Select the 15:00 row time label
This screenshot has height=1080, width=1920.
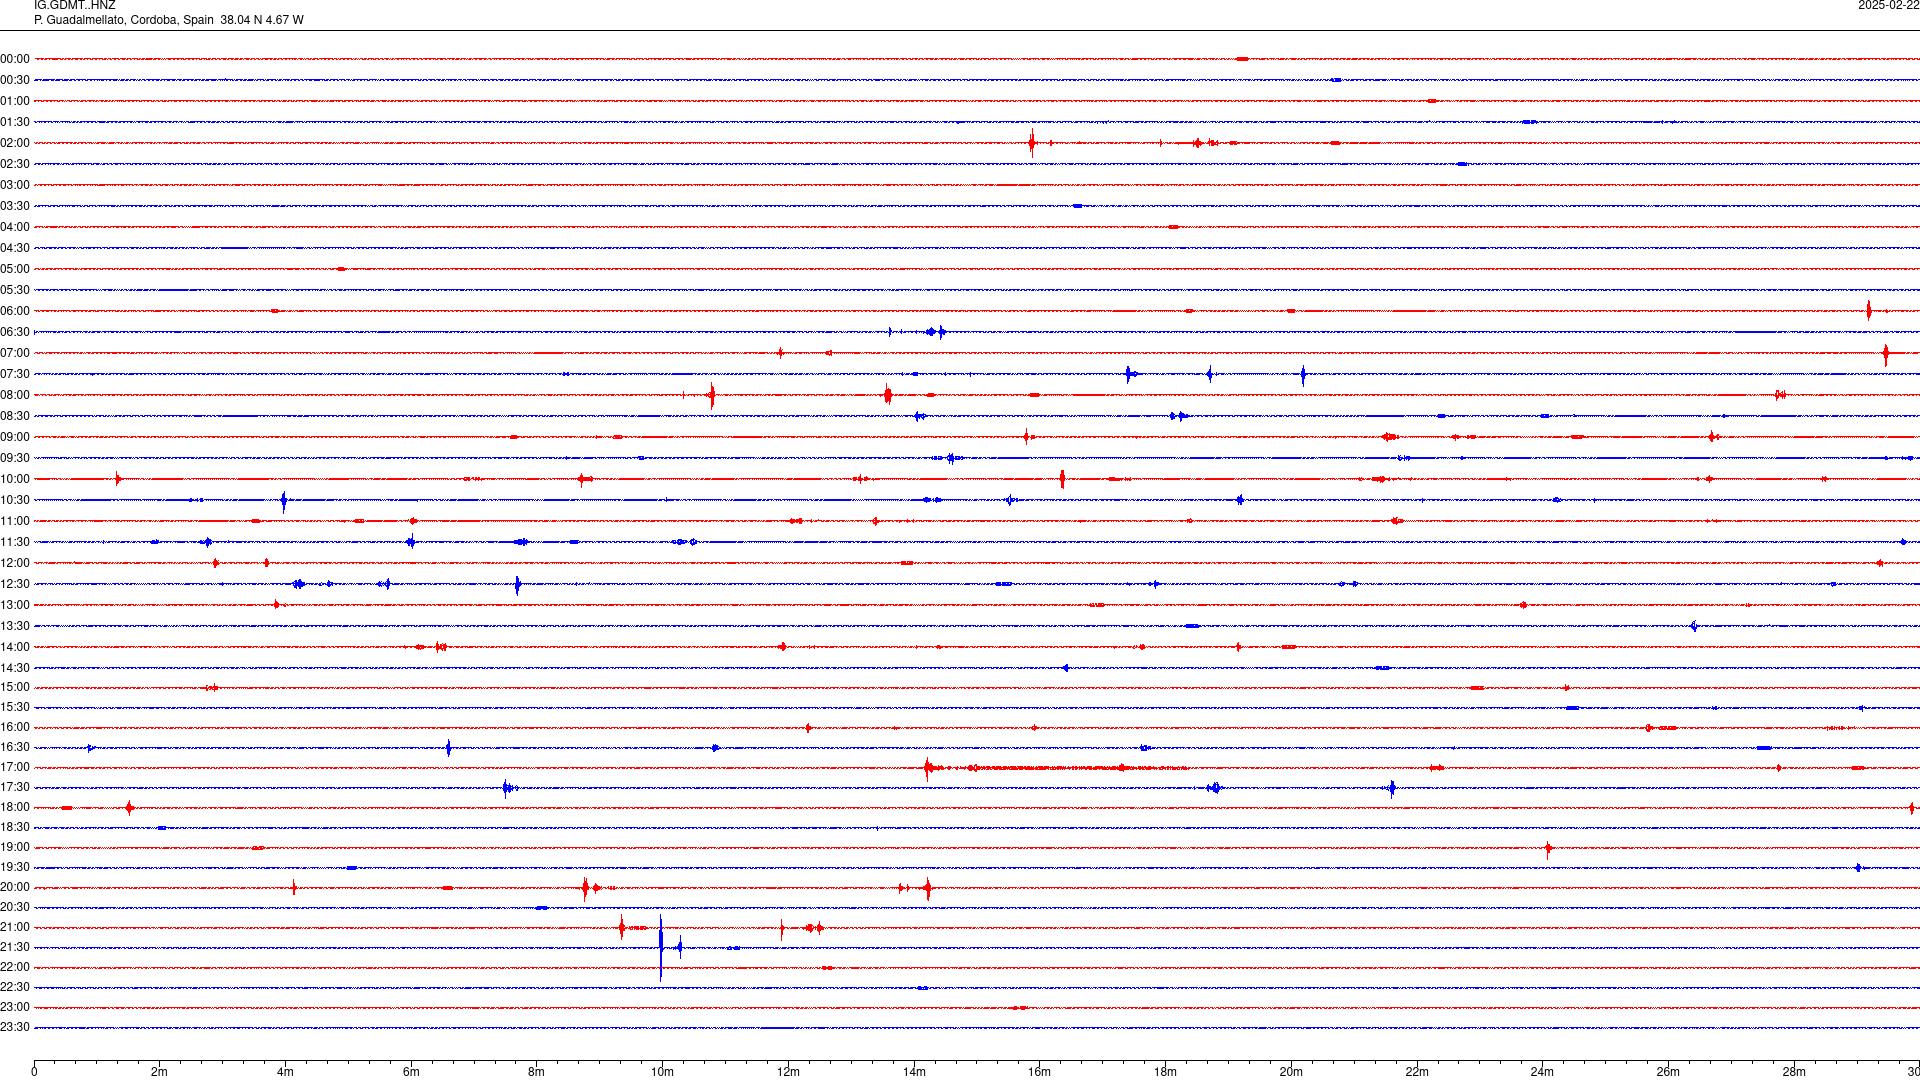pos(15,687)
